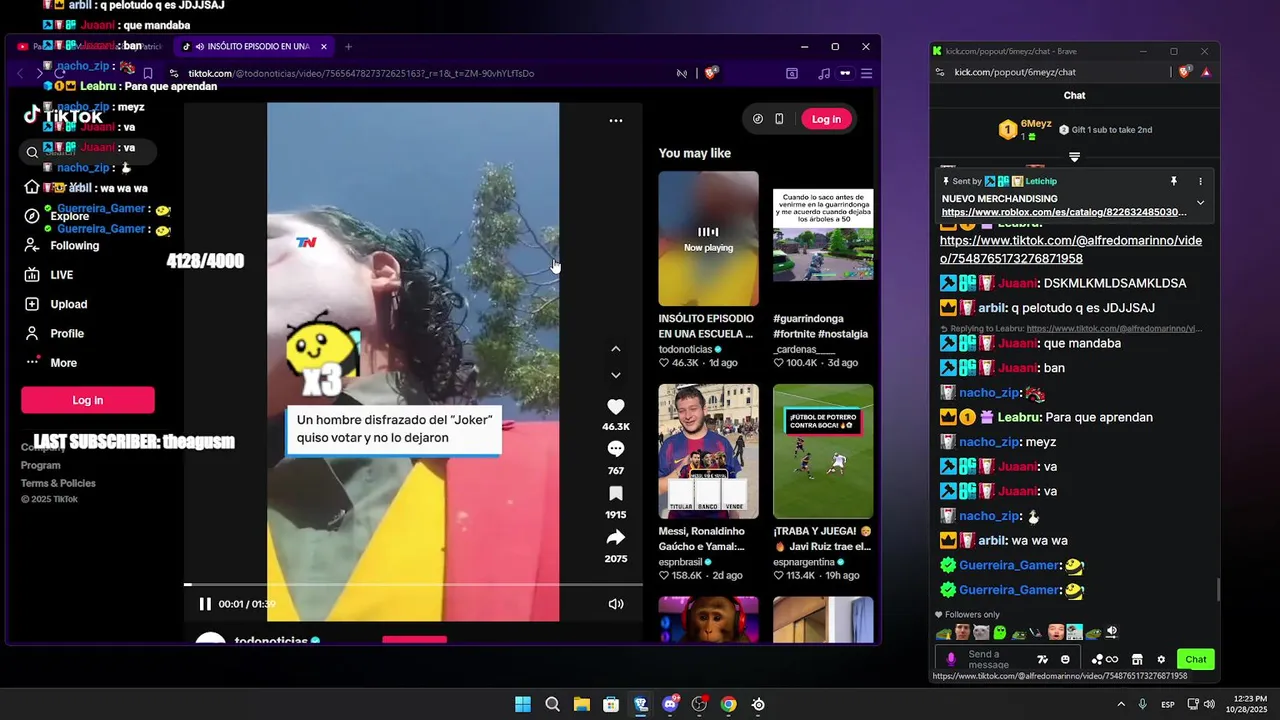The image size is (1280, 720).
Task: Open pinned message three-dot options
Action: 1201,181
